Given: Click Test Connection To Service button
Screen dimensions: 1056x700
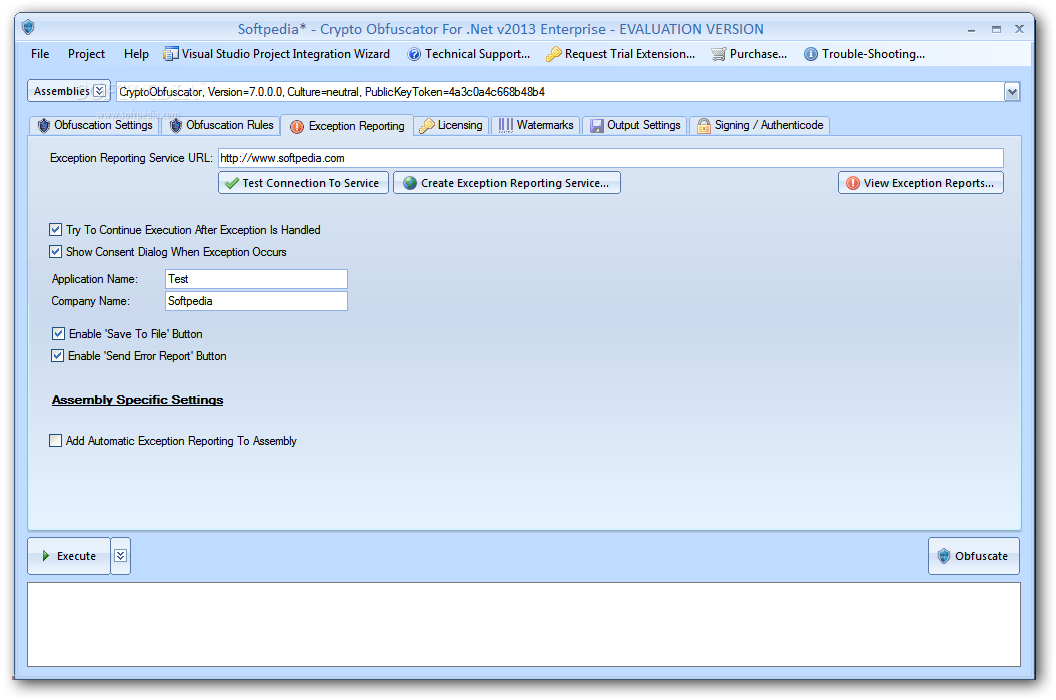Looking at the screenshot, I should coord(303,183).
